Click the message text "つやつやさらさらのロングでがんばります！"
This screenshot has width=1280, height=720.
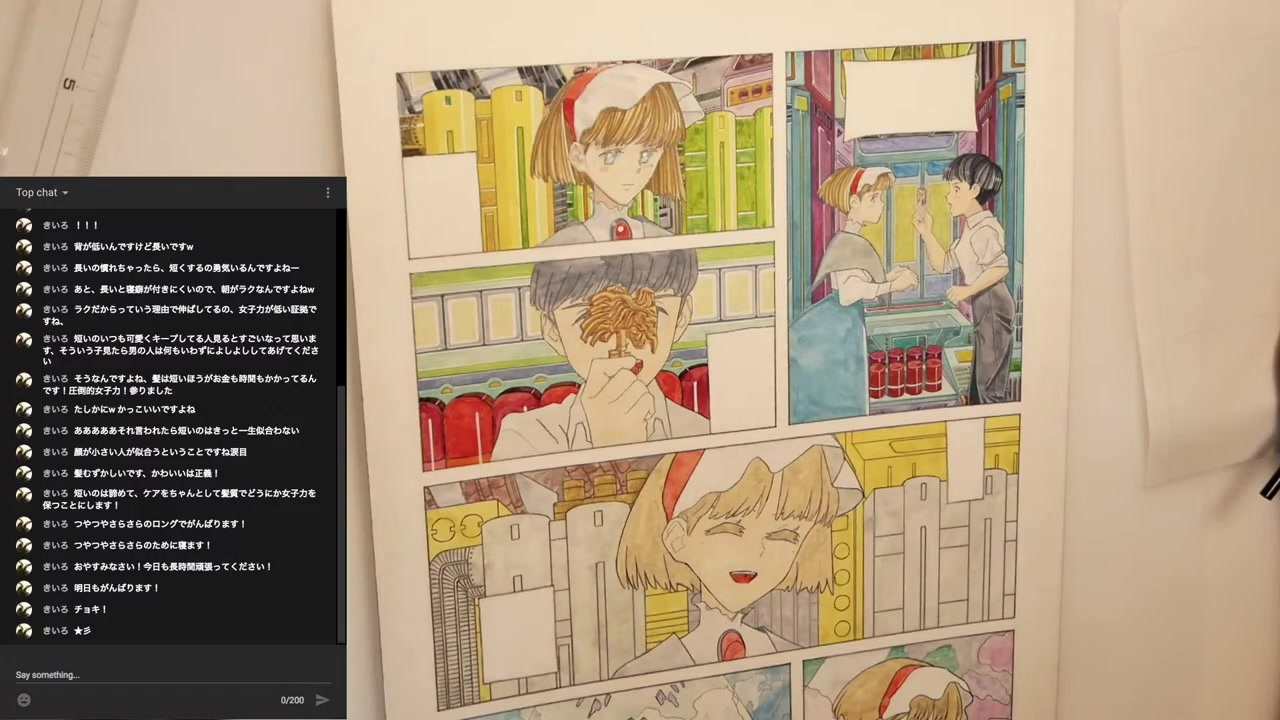(160, 524)
